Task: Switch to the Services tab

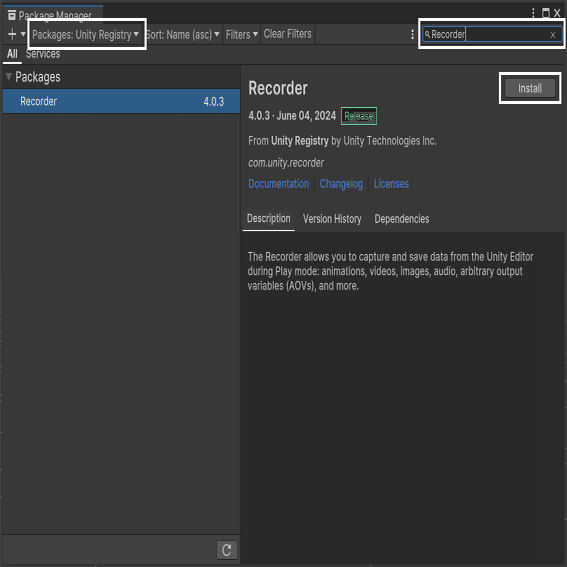Action: point(43,54)
